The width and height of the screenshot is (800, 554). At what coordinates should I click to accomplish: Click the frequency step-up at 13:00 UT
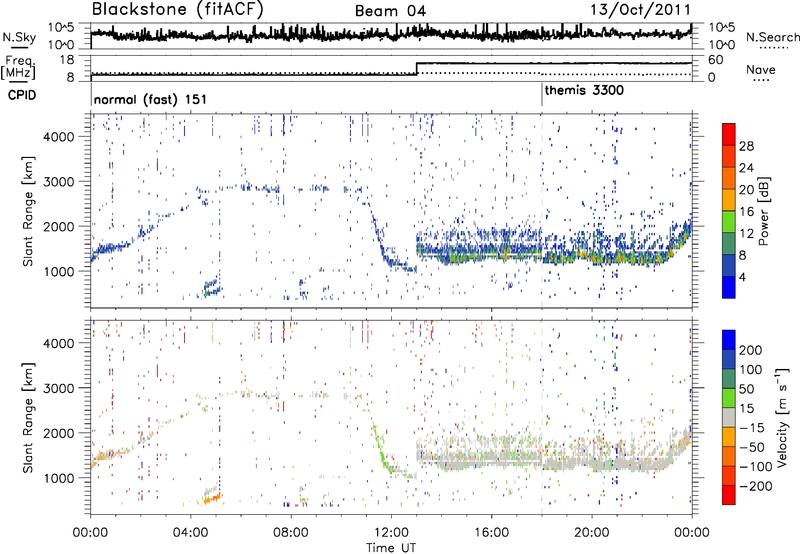(417, 68)
